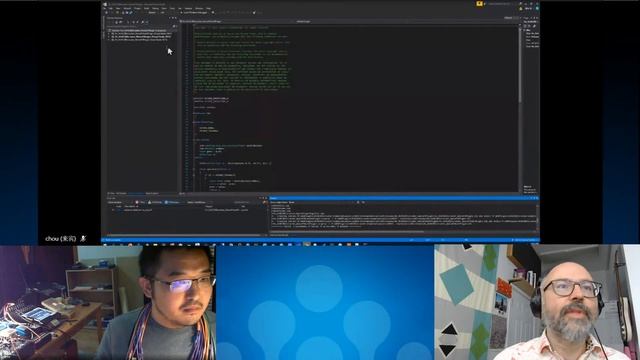The width and height of the screenshot is (640, 360).
Task: Select the blue avatar placeholder video tile
Action: coord(325,302)
